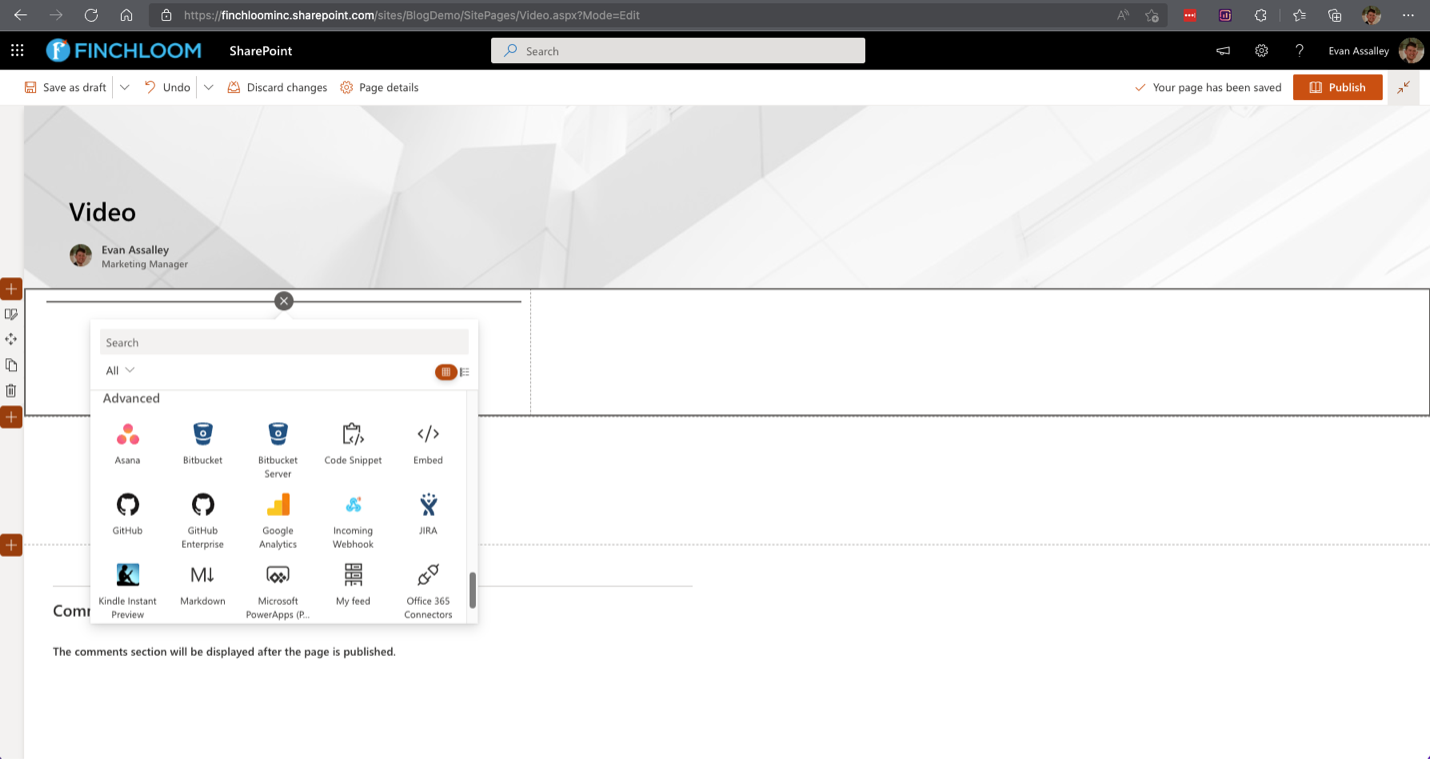Open Edit section layout icon
Viewport: 1430px width, 763px height.
tap(11, 314)
